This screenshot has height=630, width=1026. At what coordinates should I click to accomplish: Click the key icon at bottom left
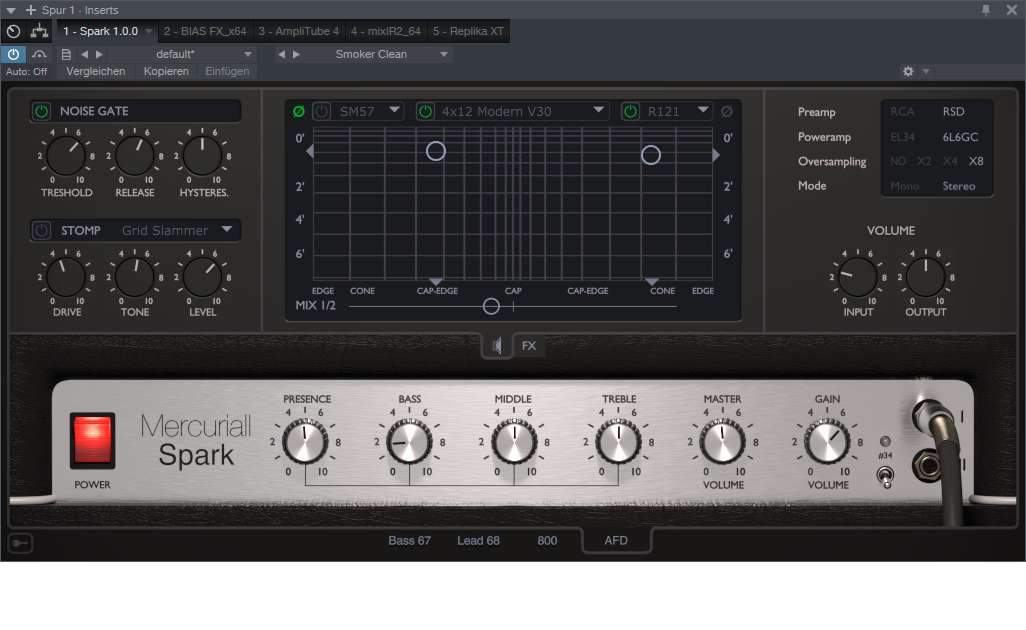click(21, 543)
